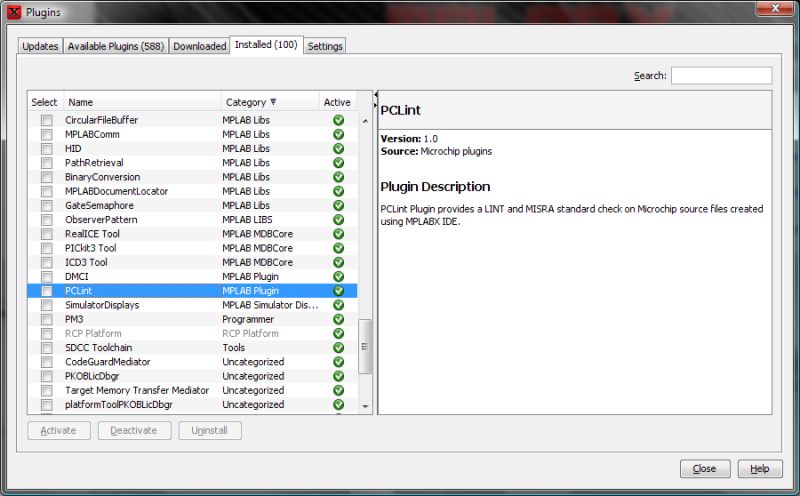Click the MPLAB X icon in title bar

pos(14,12)
